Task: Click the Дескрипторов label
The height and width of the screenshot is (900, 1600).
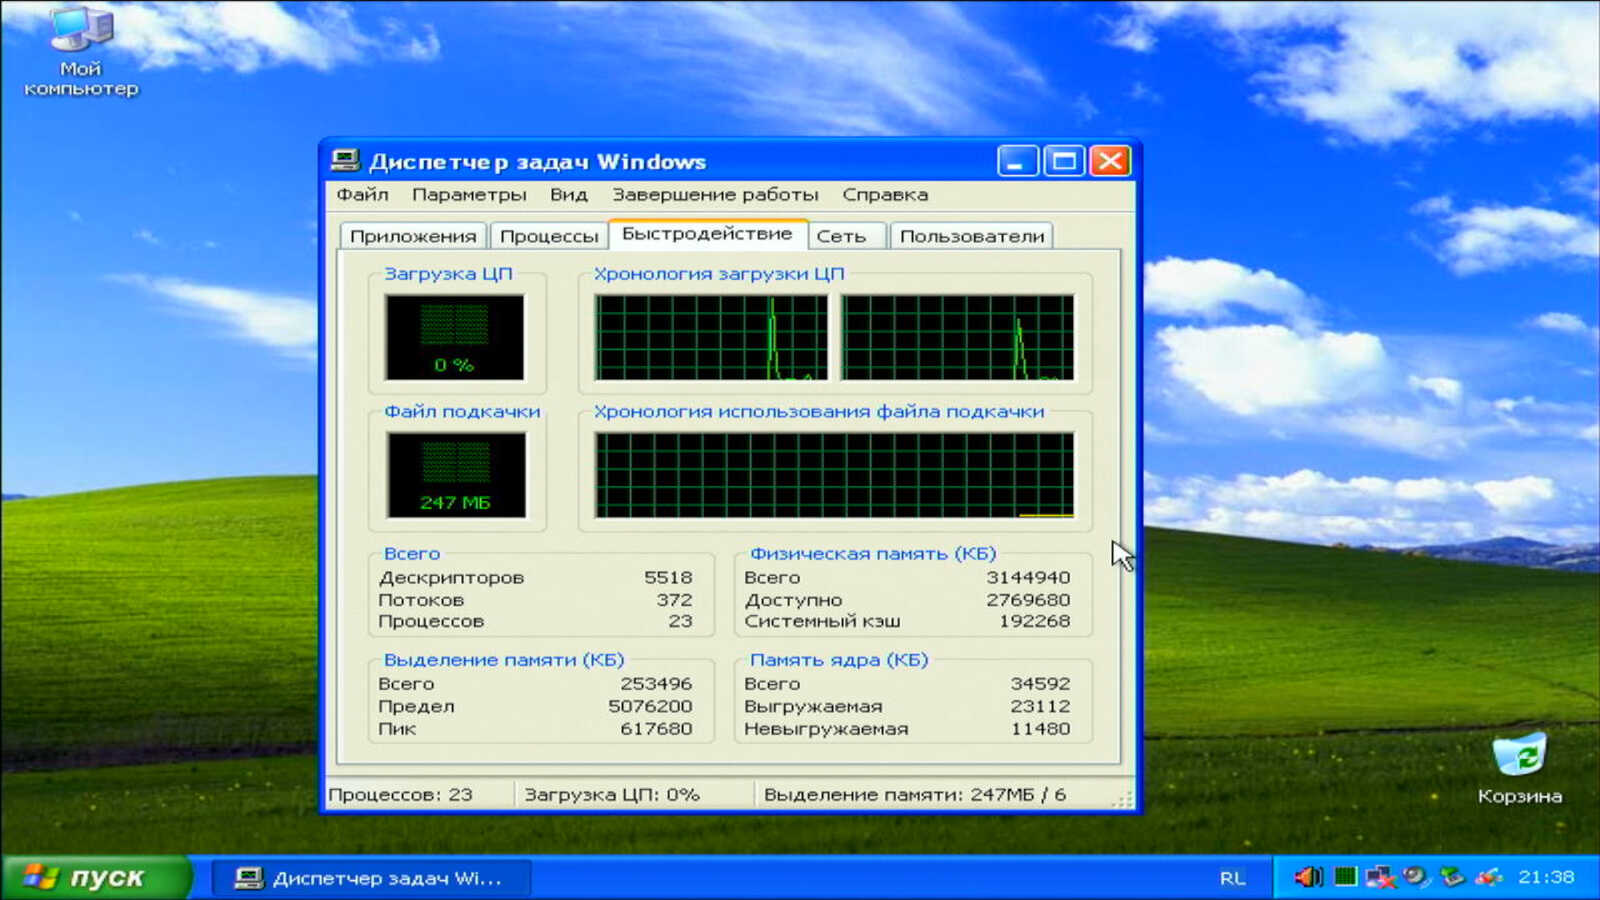Action: (x=451, y=577)
